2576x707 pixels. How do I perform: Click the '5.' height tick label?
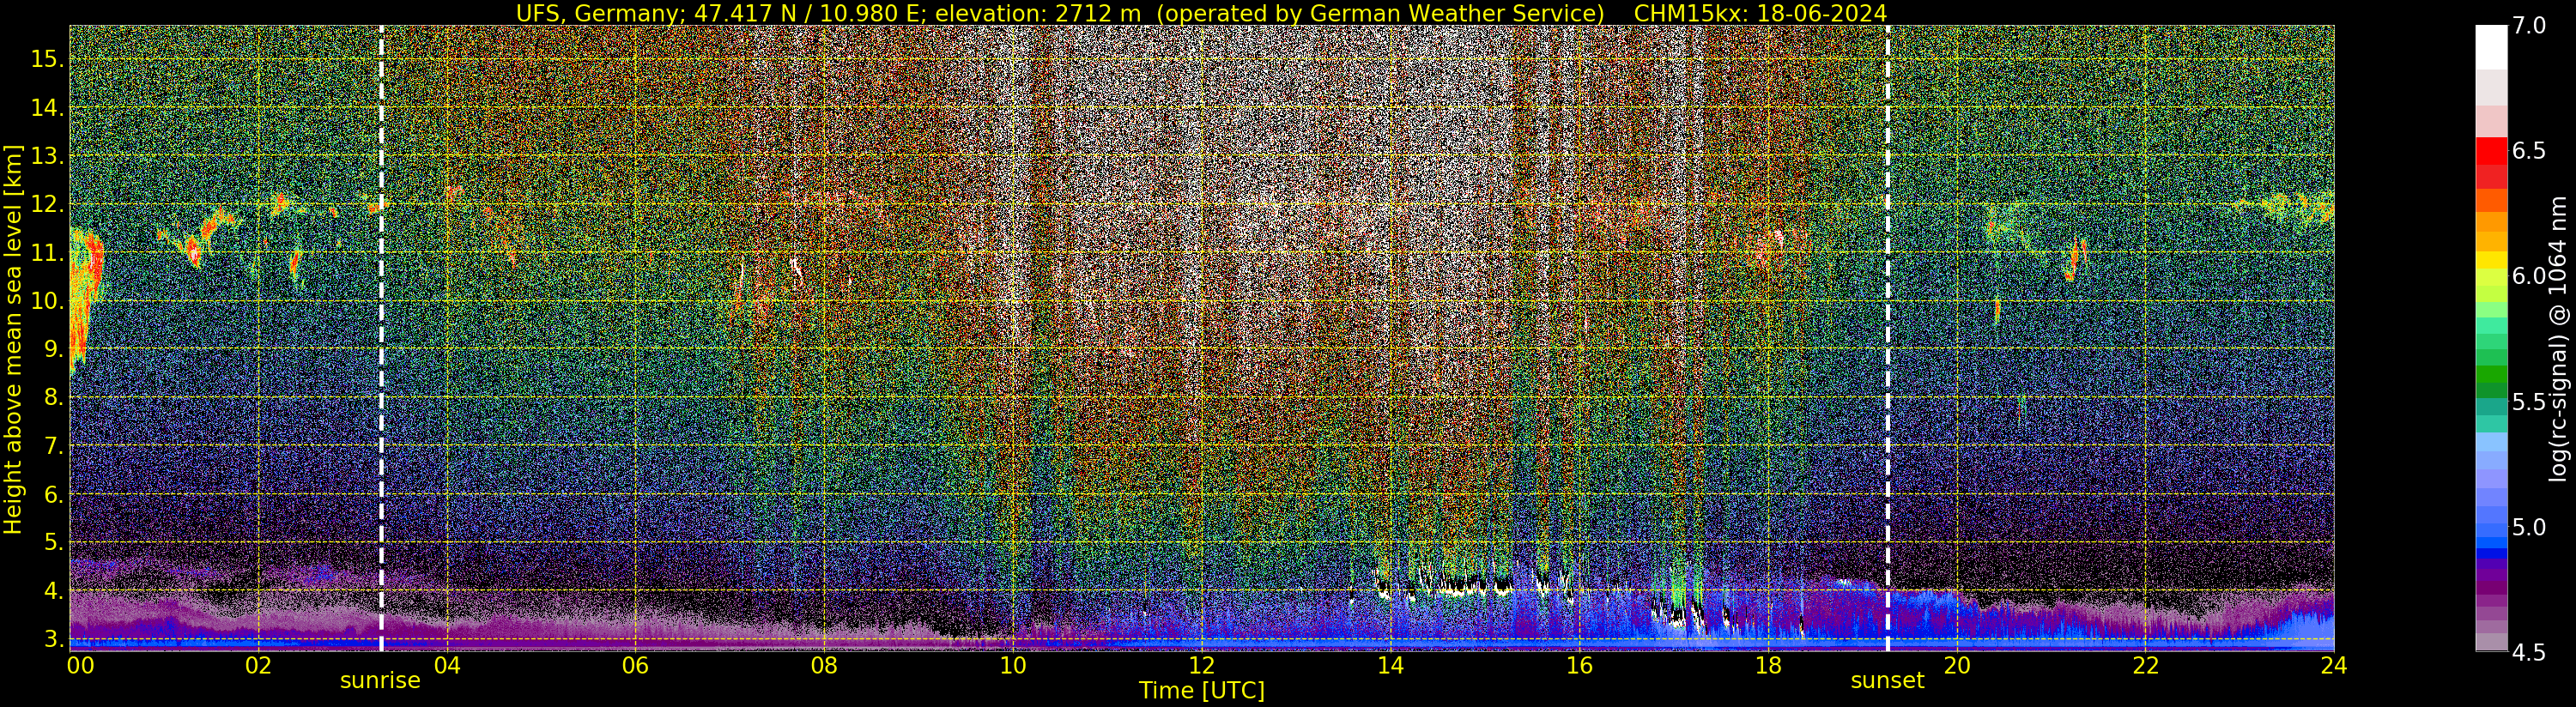tap(52, 542)
